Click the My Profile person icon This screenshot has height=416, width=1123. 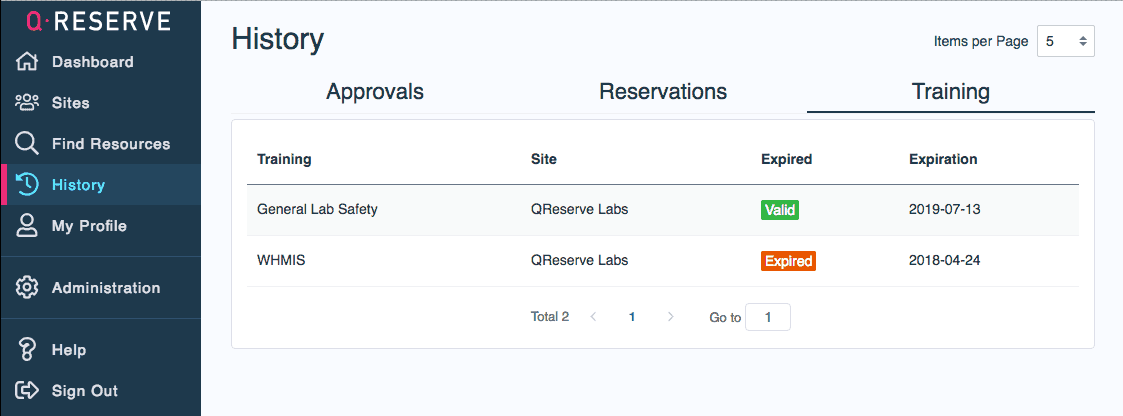tap(28, 226)
